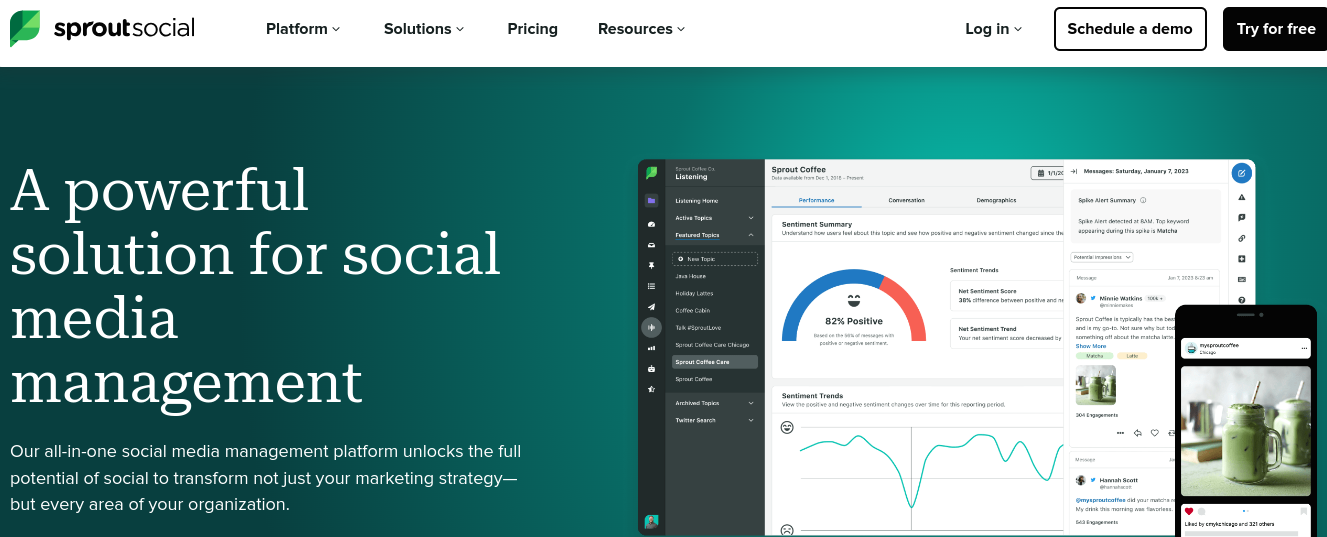The height and width of the screenshot is (537, 1327).
Task: Click the keyboard icon in right rail
Action: click(1241, 279)
